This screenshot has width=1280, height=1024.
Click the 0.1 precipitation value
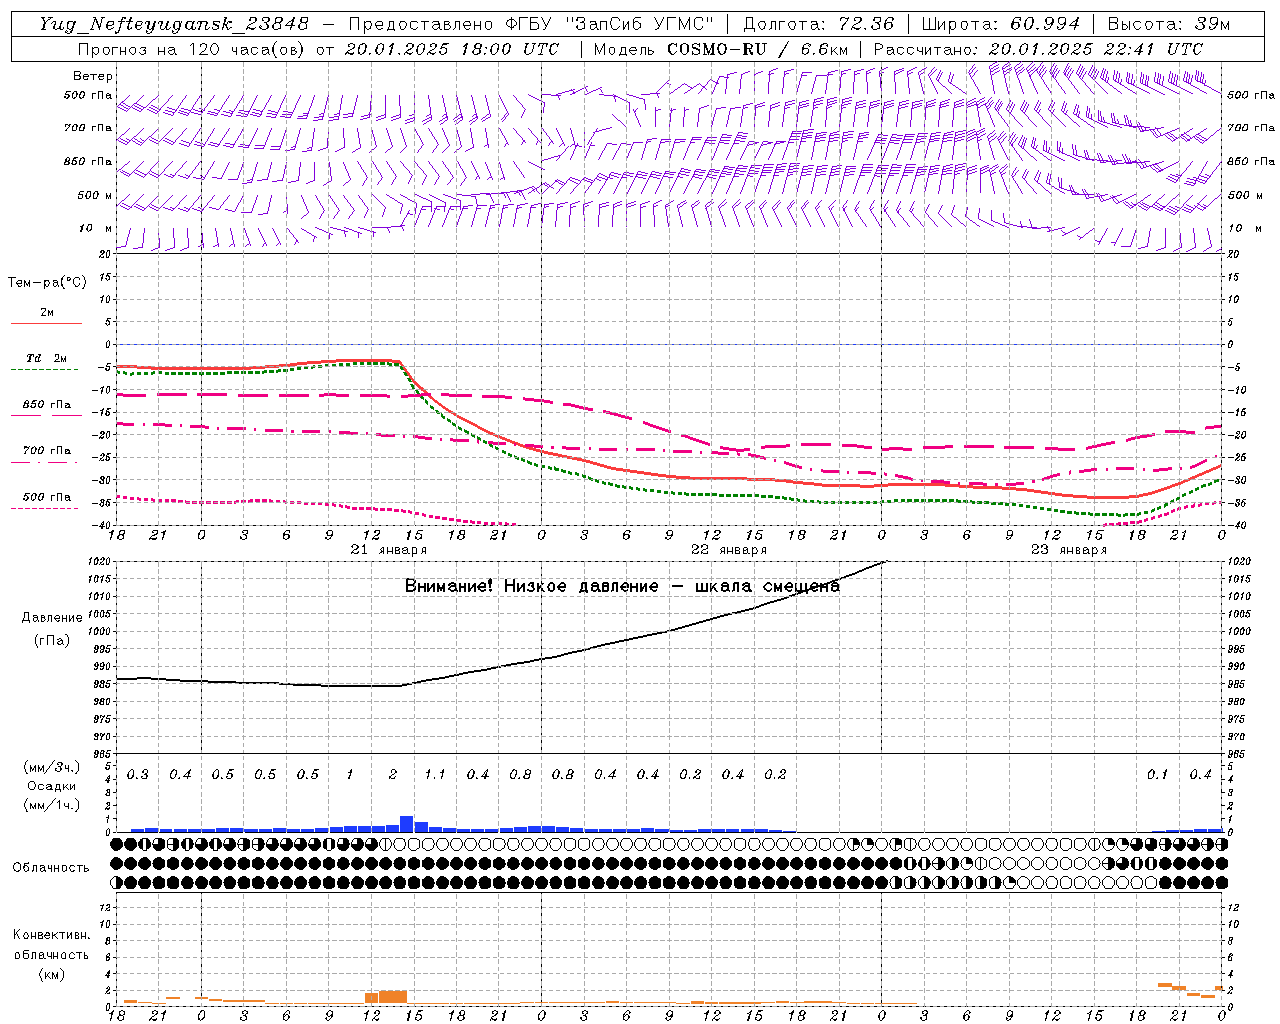pos(1157,775)
